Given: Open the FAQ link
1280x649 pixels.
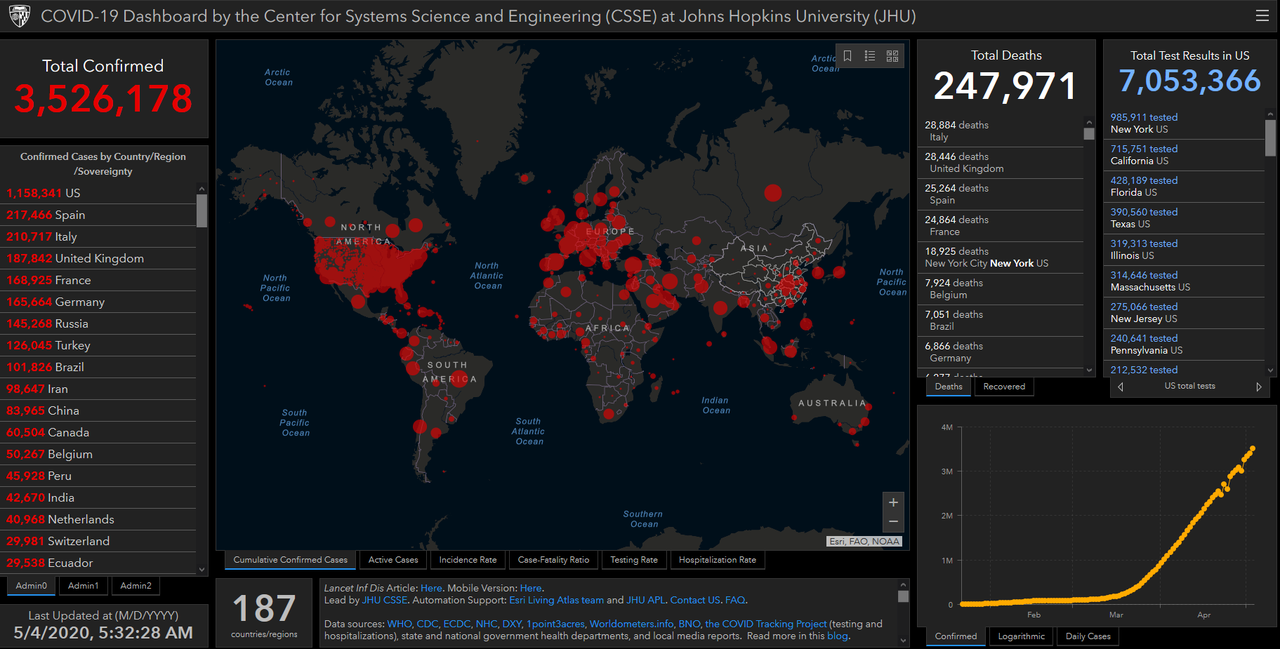Looking at the screenshot, I should point(735,600).
